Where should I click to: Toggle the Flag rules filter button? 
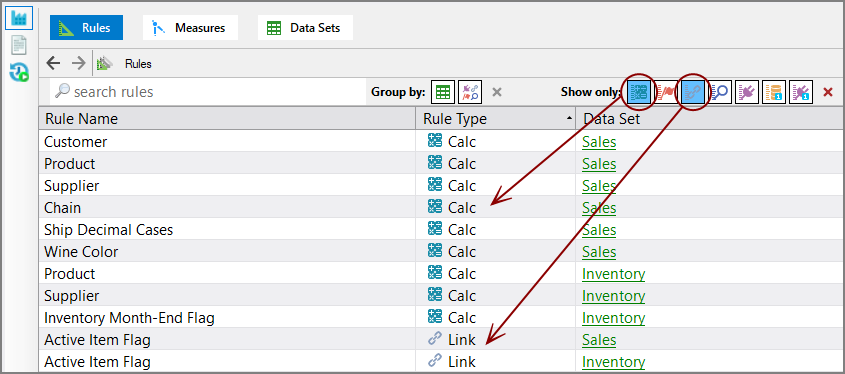(x=666, y=92)
